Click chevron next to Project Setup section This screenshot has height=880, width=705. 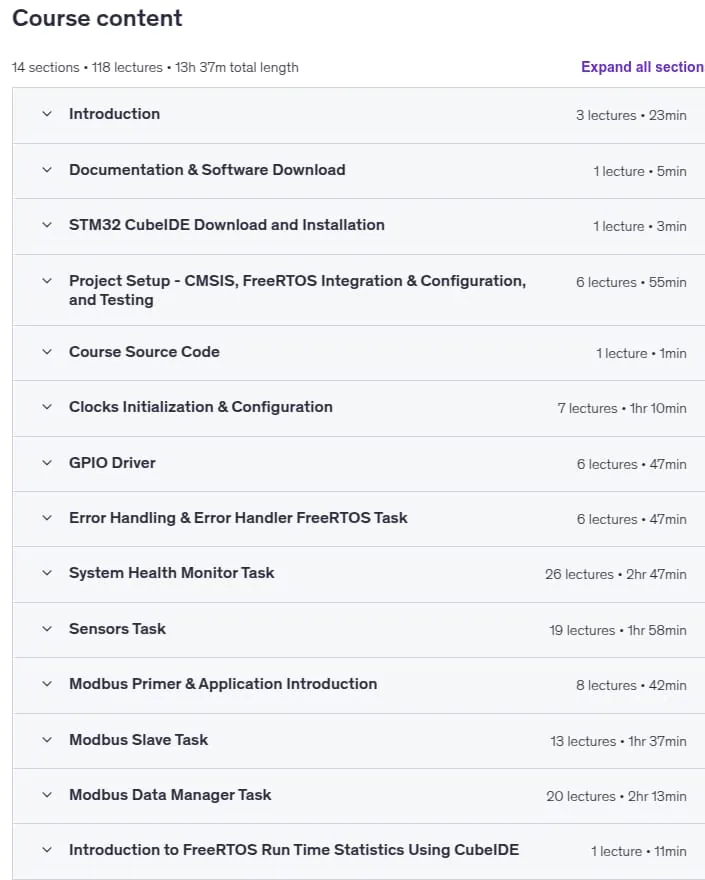[x=47, y=281]
